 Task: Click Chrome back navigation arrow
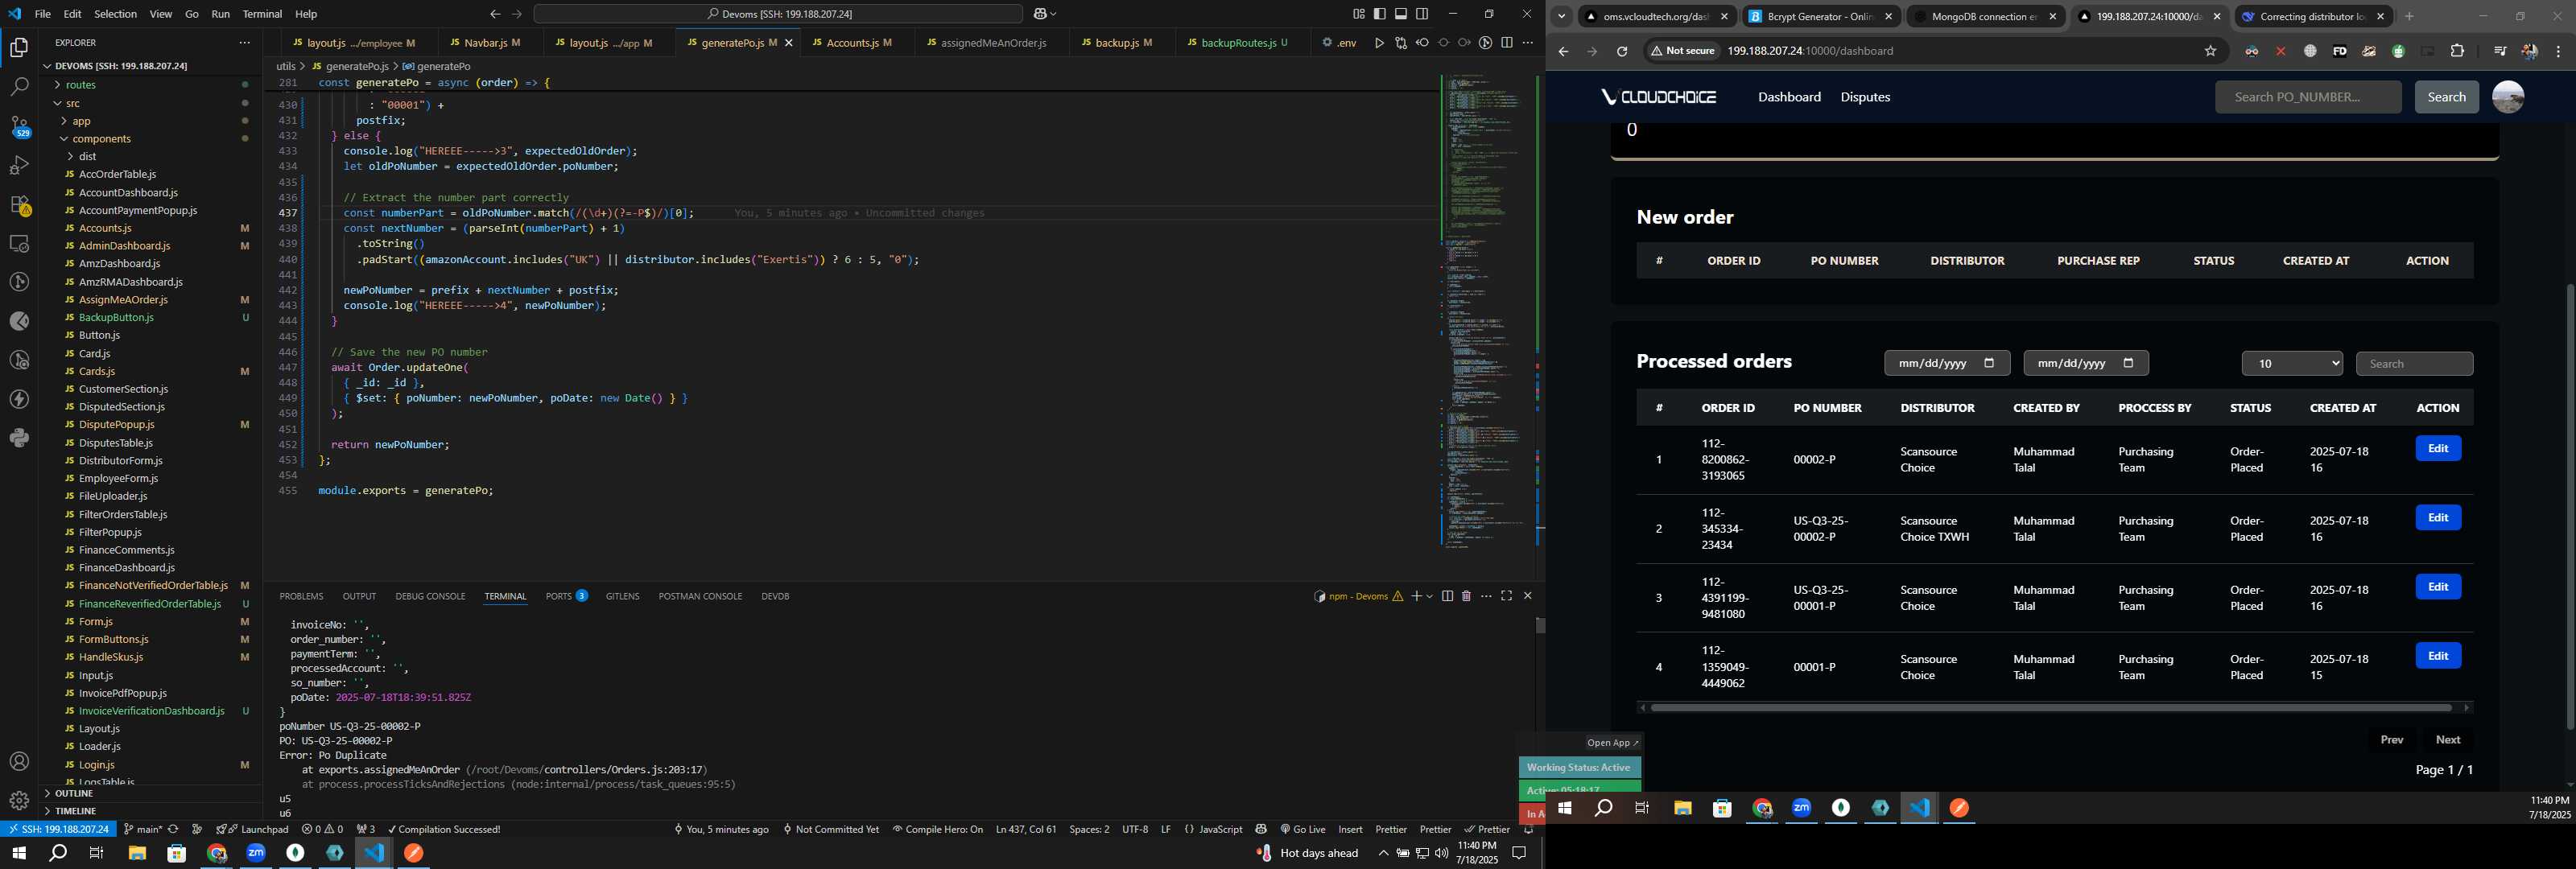click(x=1563, y=51)
